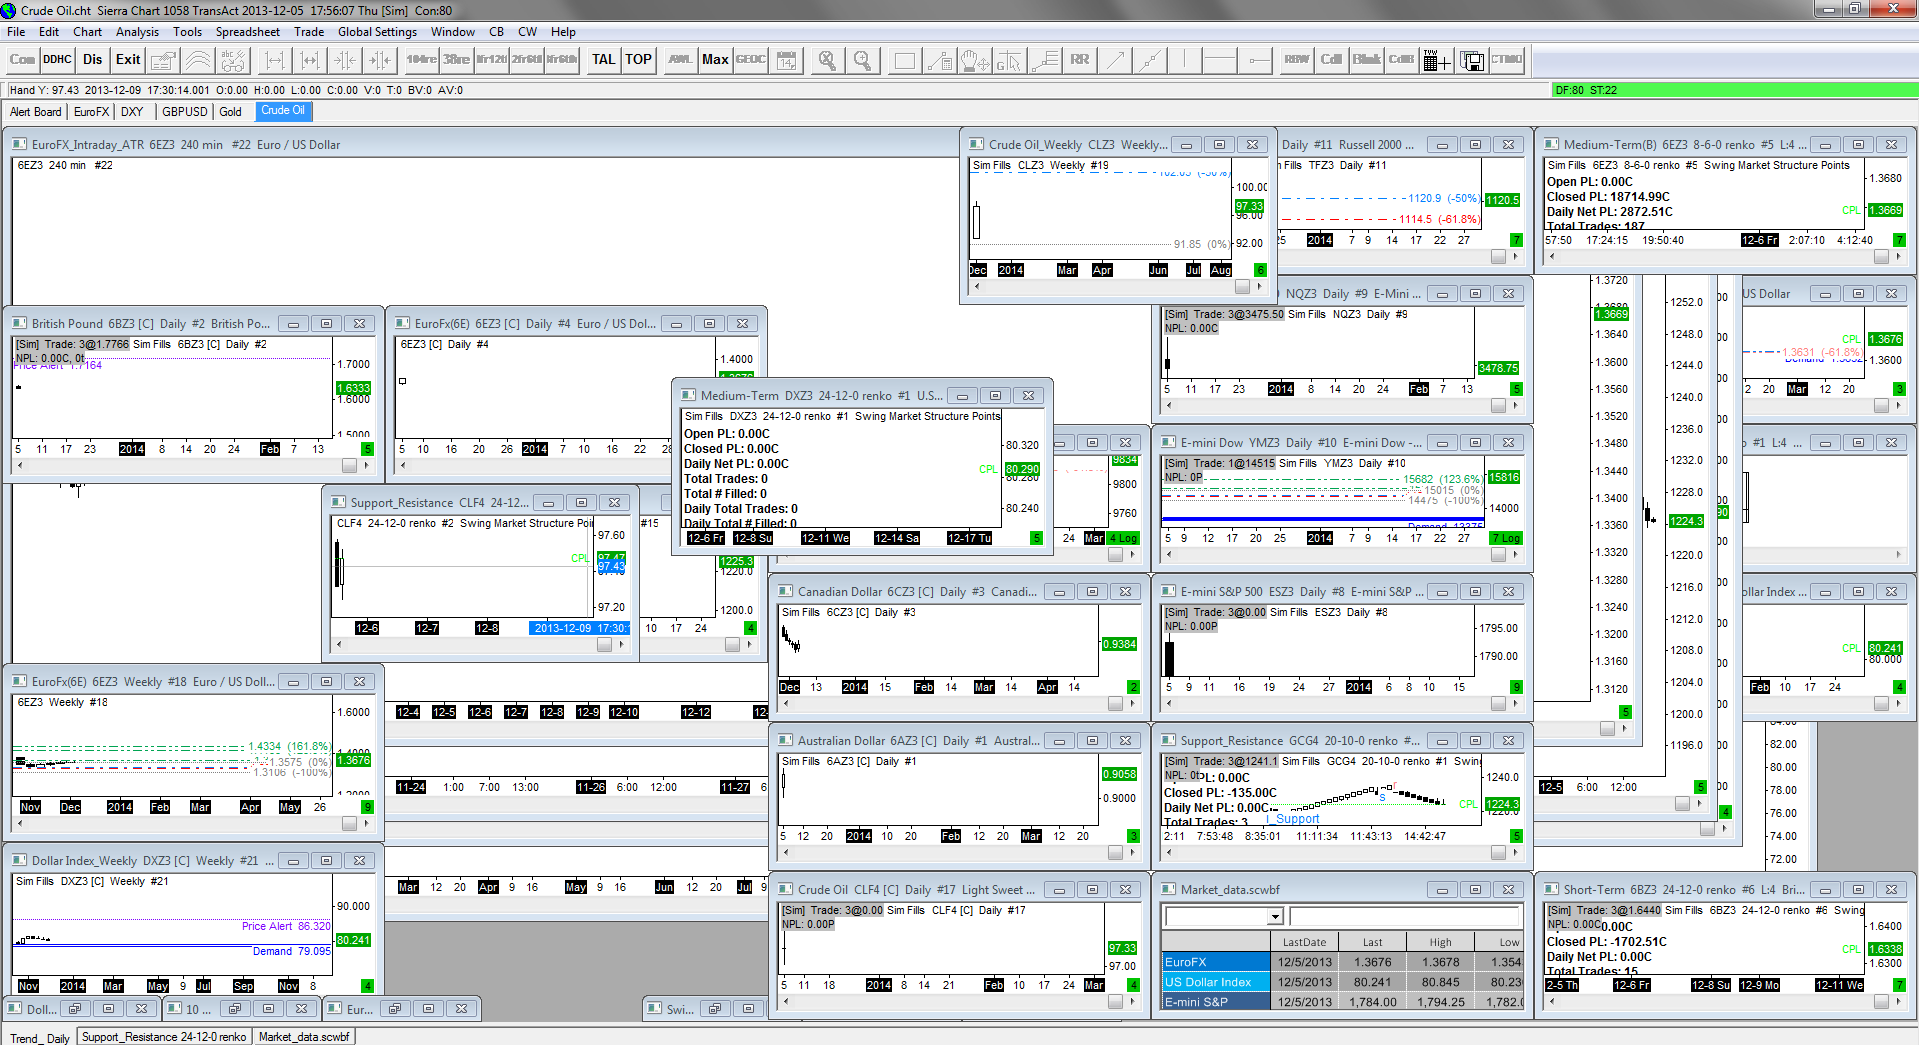This screenshot has height=1045, width=1919.
Task: Click the calendar date icon in toolbar
Action: (x=787, y=60)
